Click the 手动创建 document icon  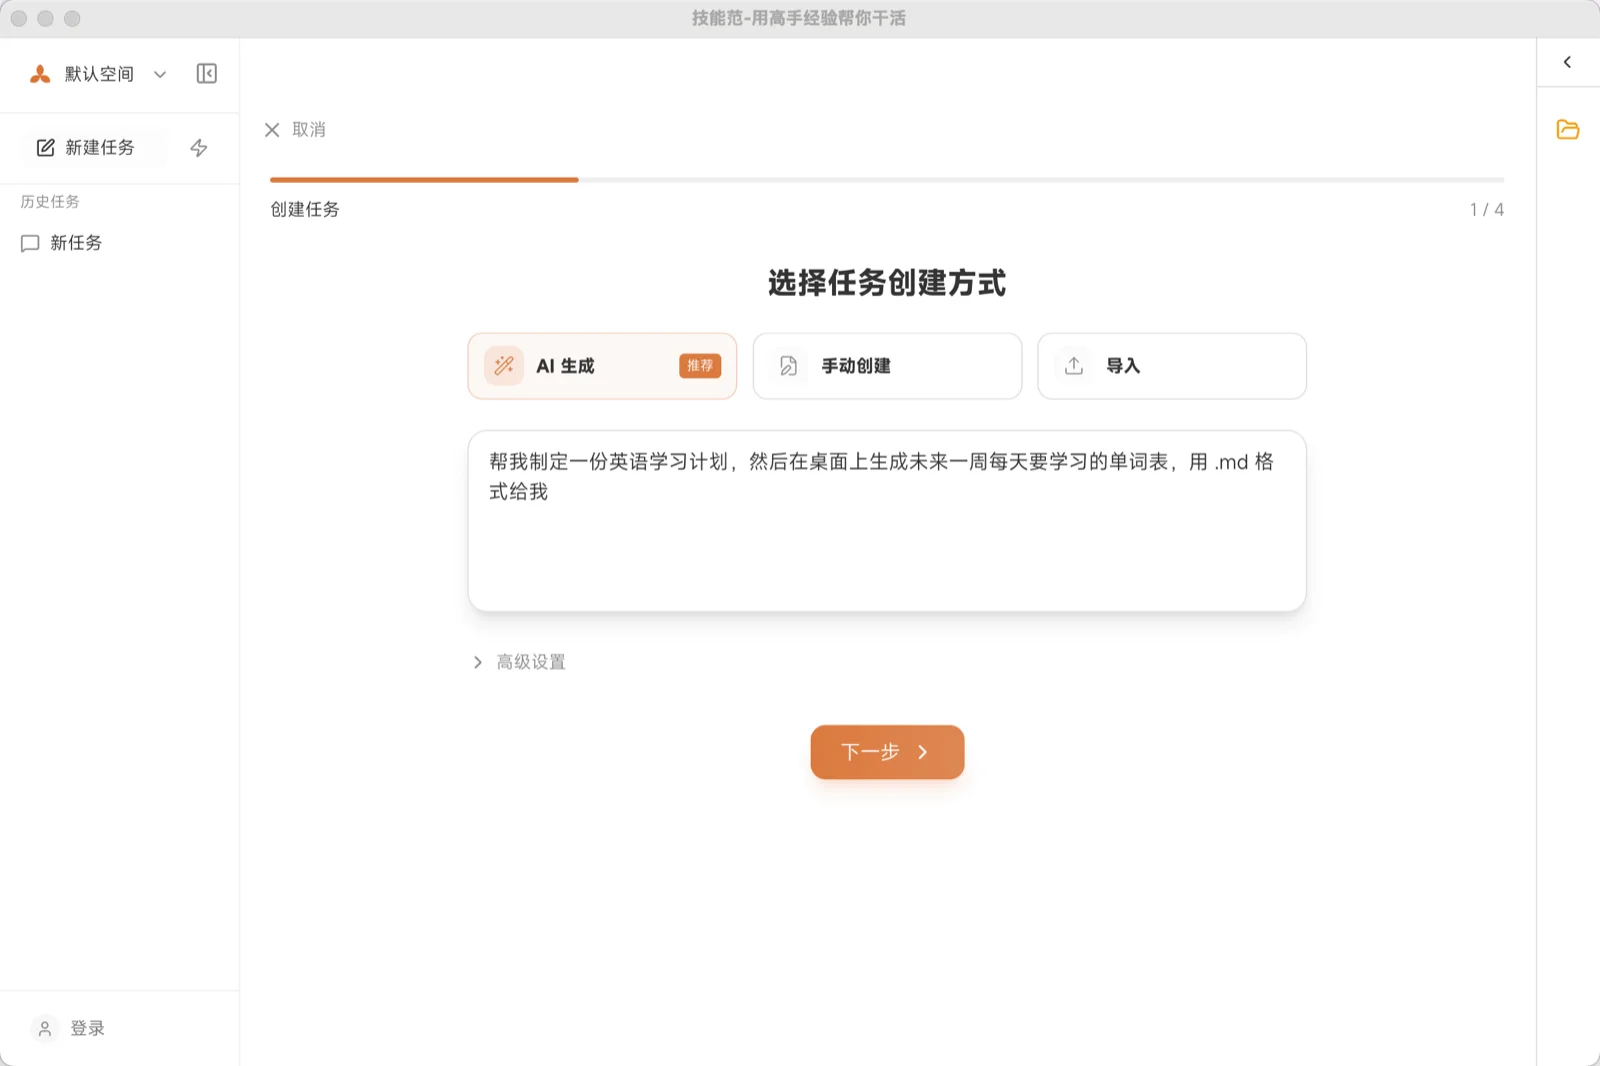click(788, 366)
